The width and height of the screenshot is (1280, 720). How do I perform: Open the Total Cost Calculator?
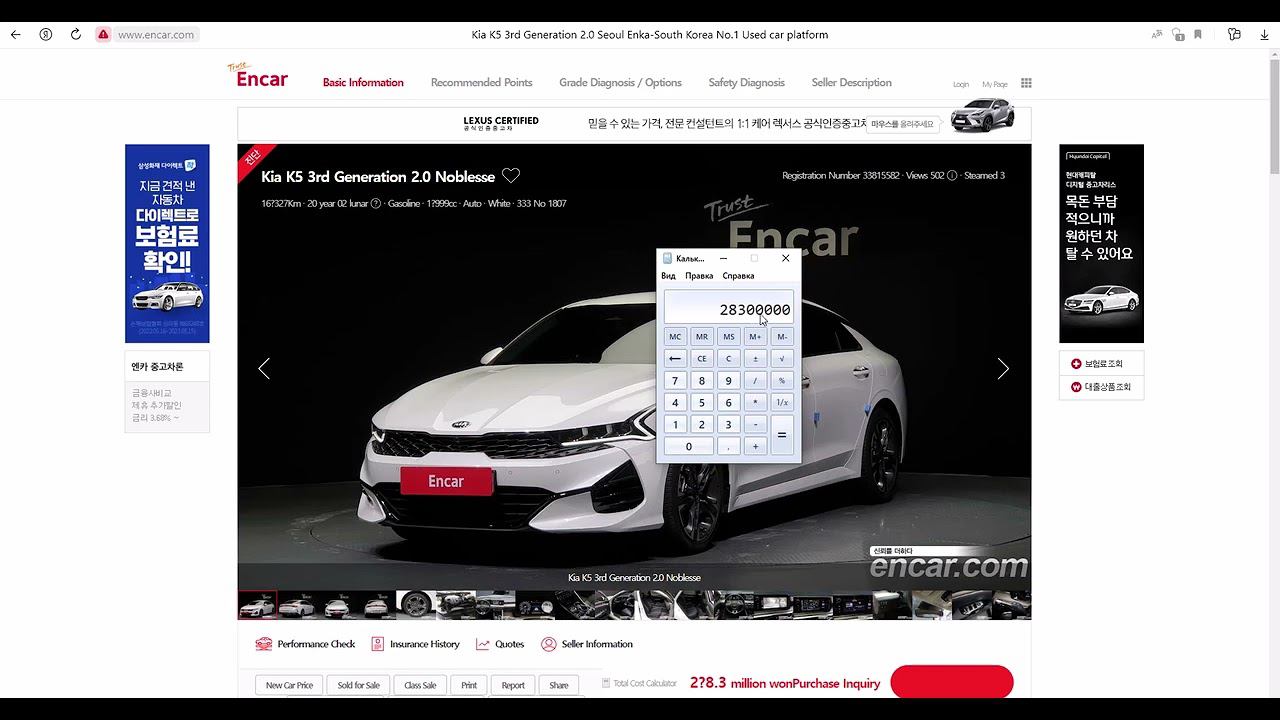640,684
